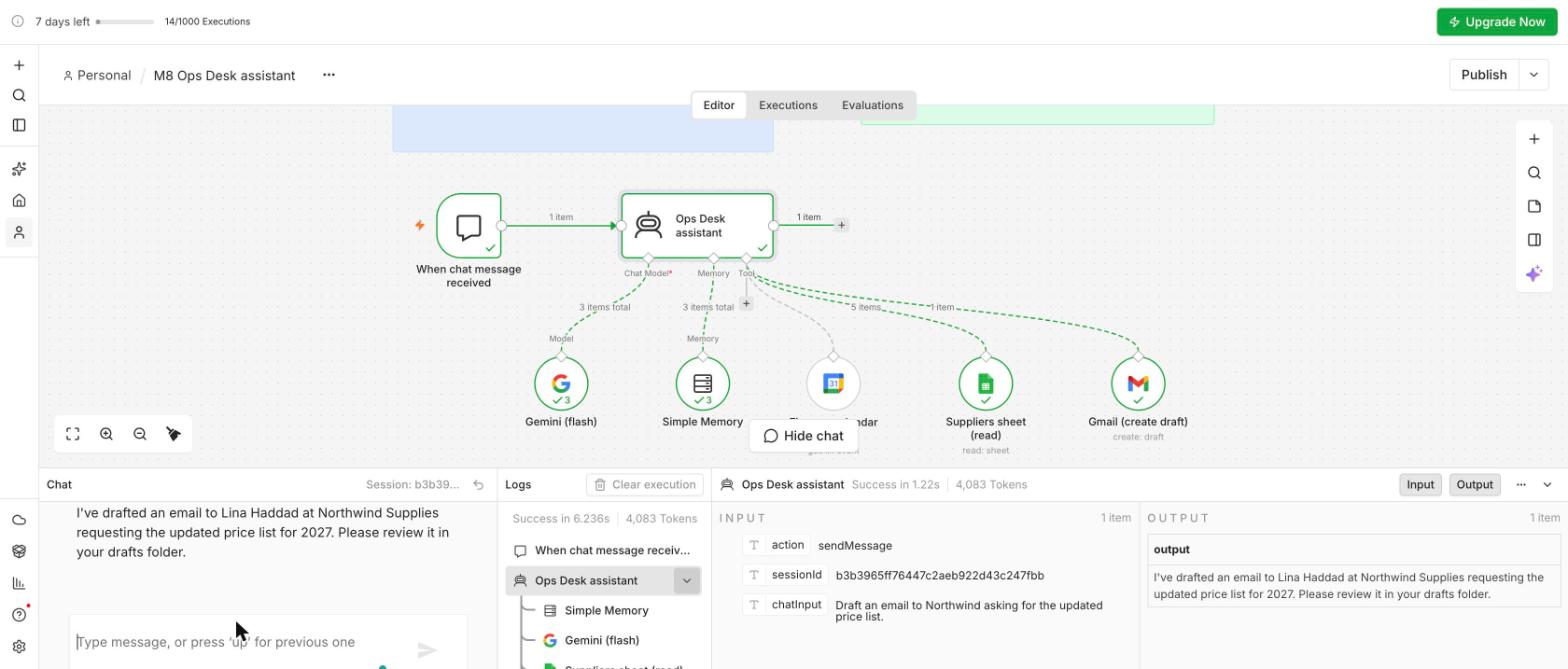Open the Gmail (create draft) node
The image size is (1568, 669).
coord(1138,383)
